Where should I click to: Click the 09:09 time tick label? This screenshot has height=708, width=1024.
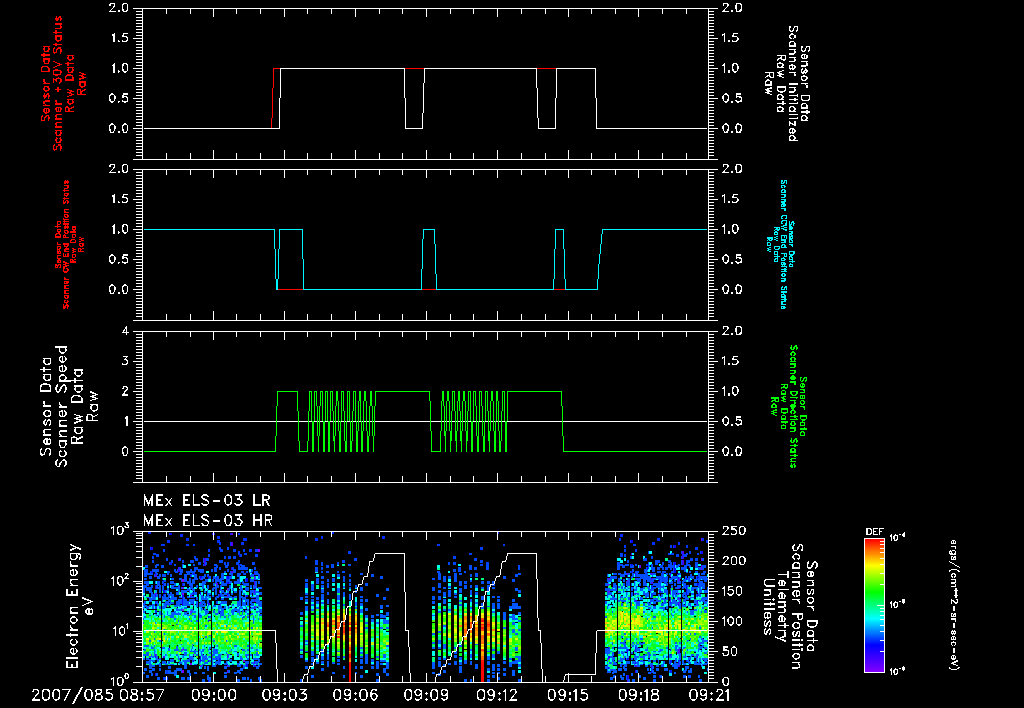tap(426, 696)
